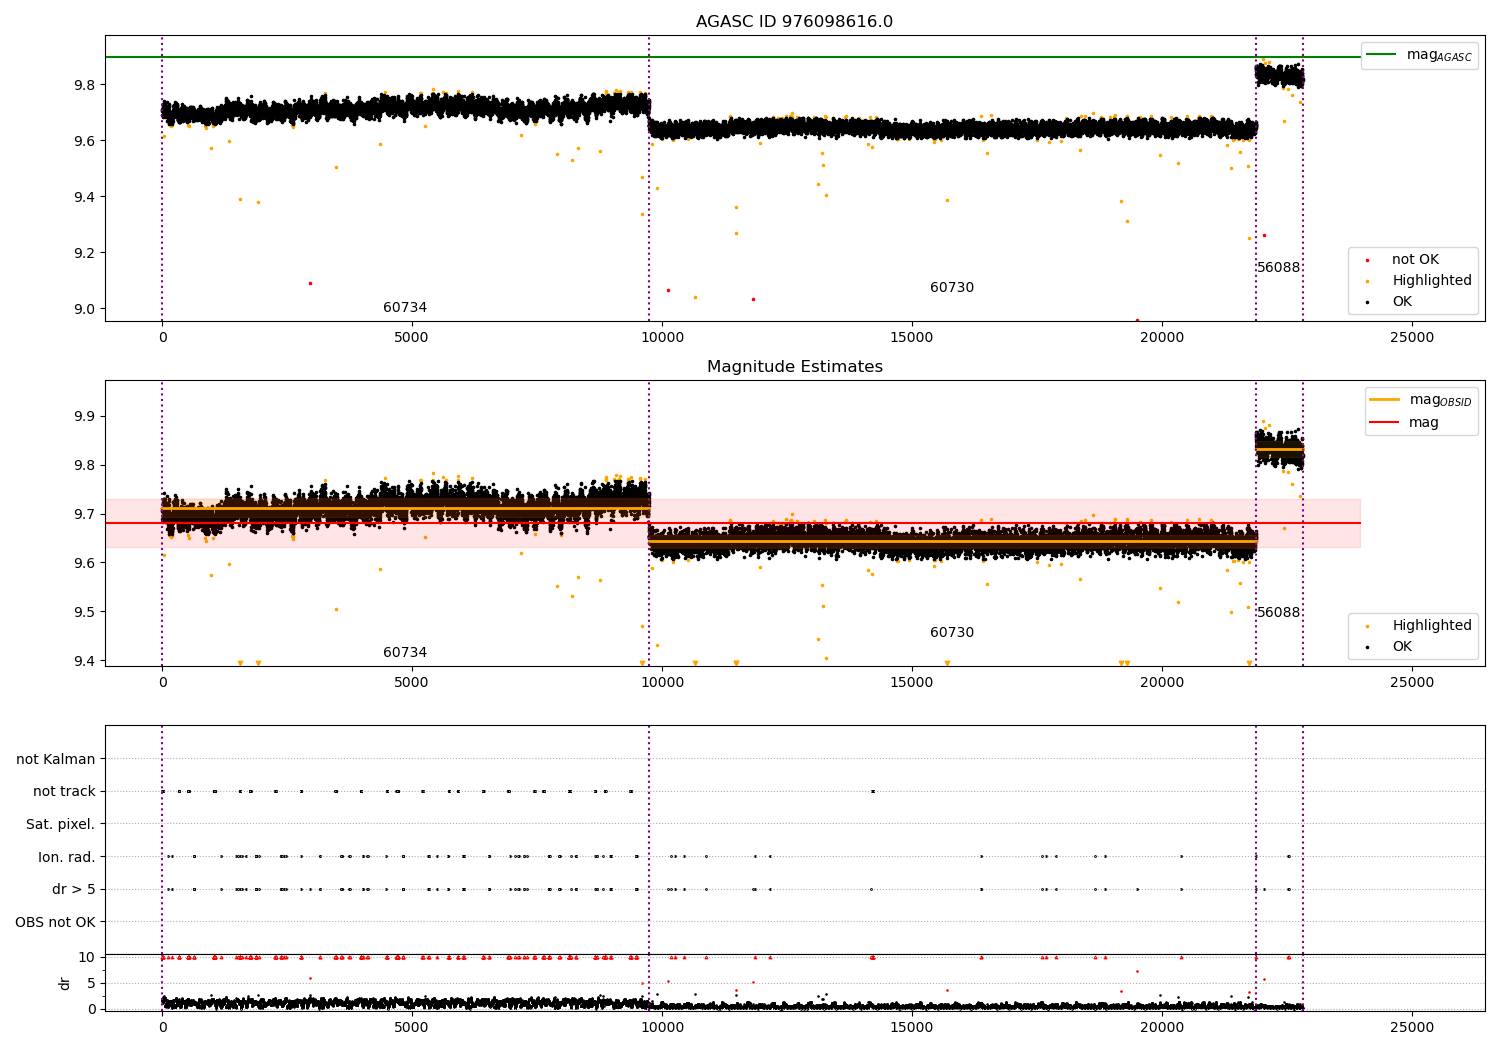Select the 'not track' row label
Image resolution: width=1500 pixels, height=1050 pixels.
point(64,792)
